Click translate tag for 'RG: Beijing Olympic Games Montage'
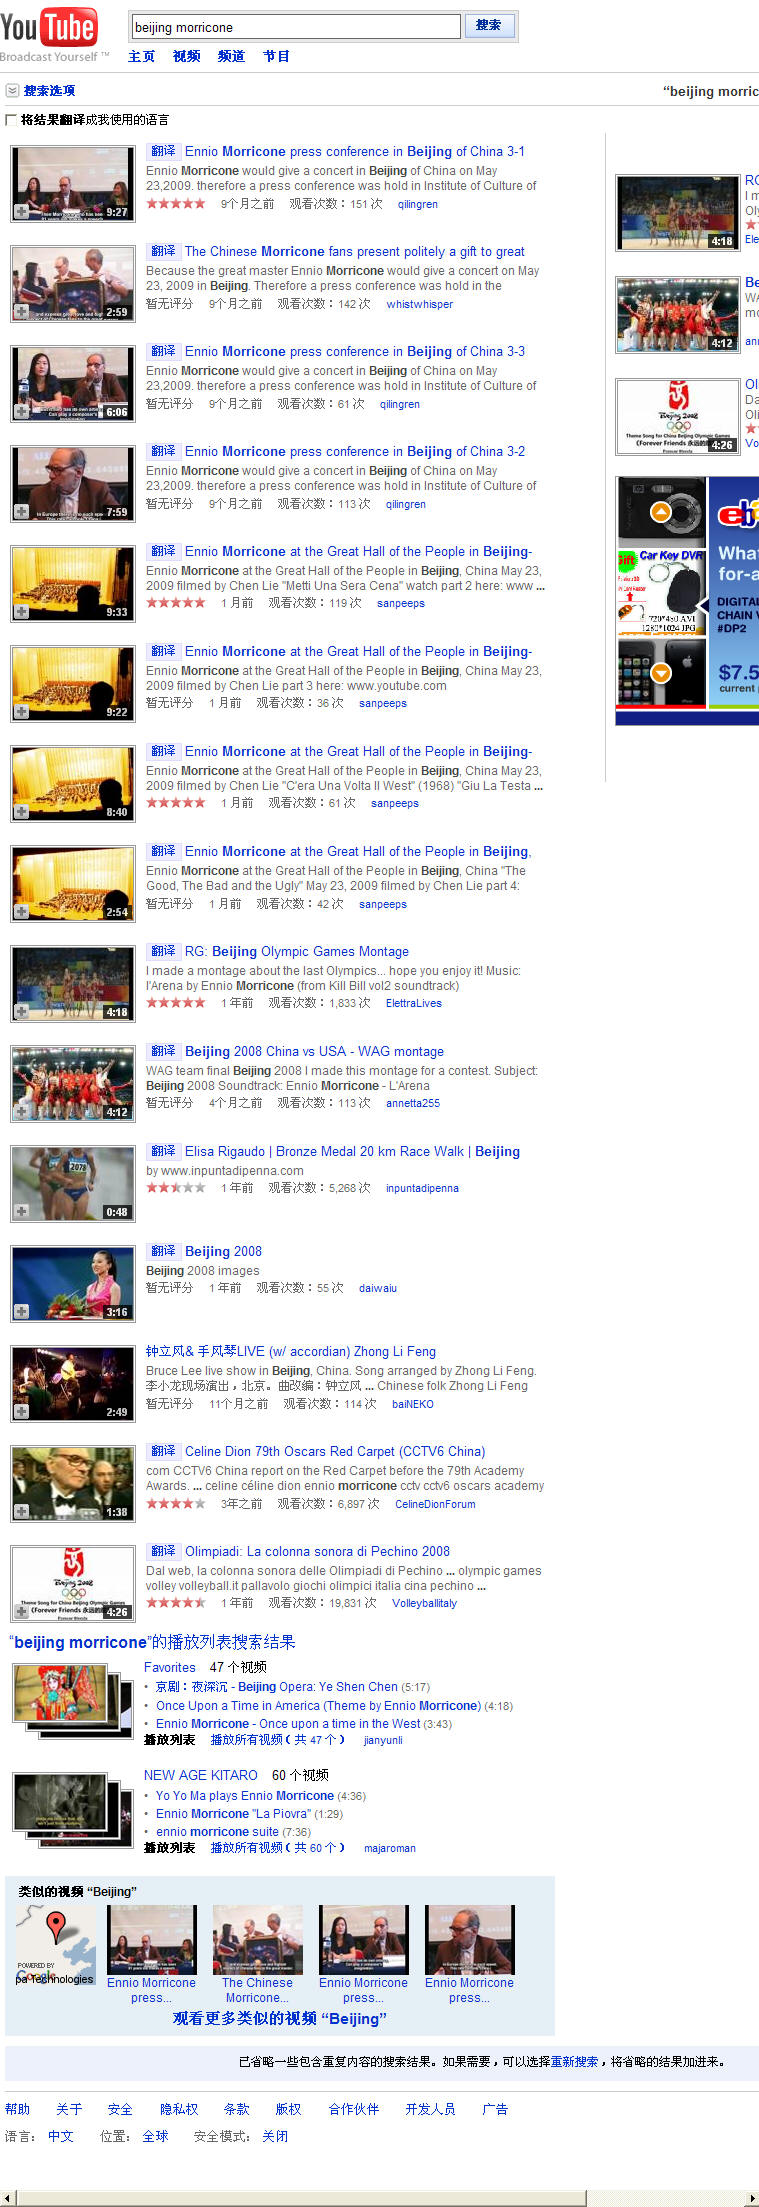The height and width of the screenshot is (2207, 759). (x=163, y=951)
